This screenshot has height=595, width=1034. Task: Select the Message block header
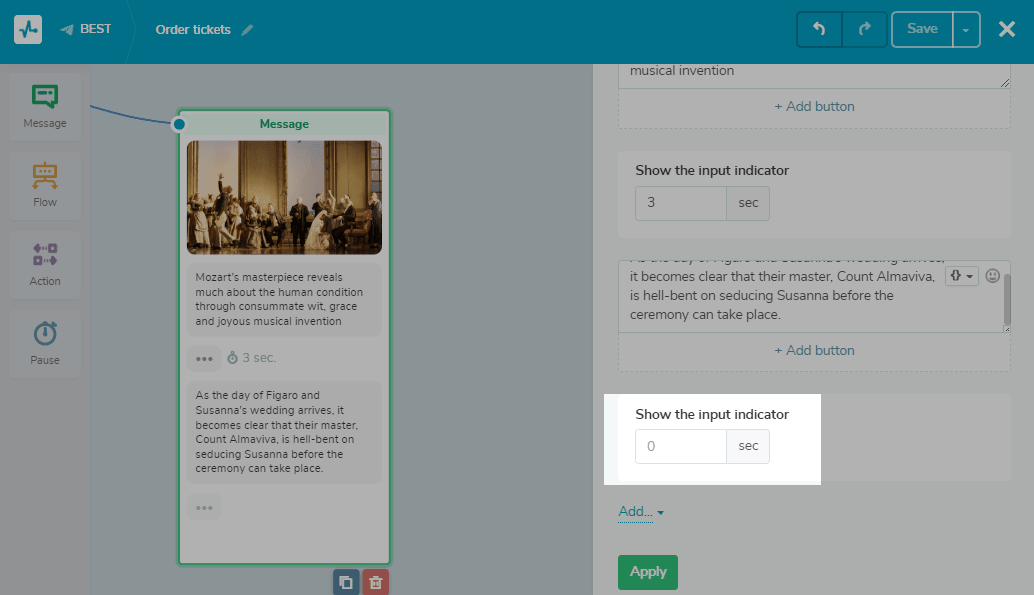pyautogui.click(x=284, y=123)
